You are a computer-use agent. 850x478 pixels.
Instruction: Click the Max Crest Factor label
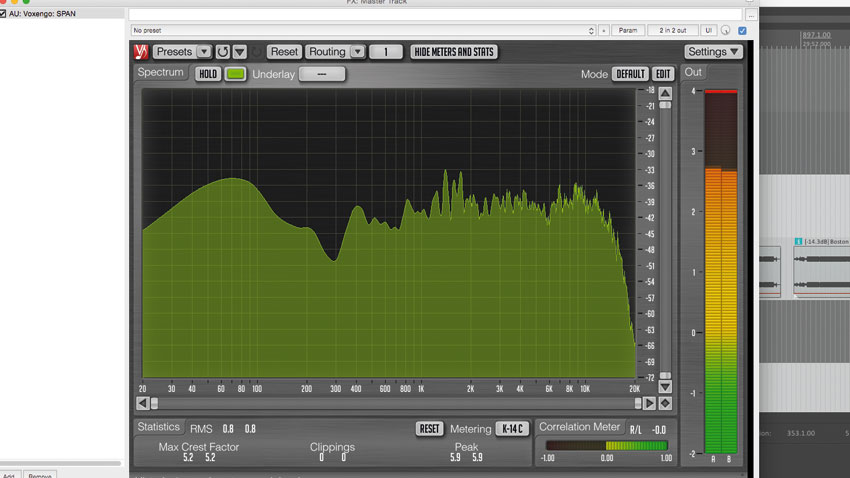198,447
